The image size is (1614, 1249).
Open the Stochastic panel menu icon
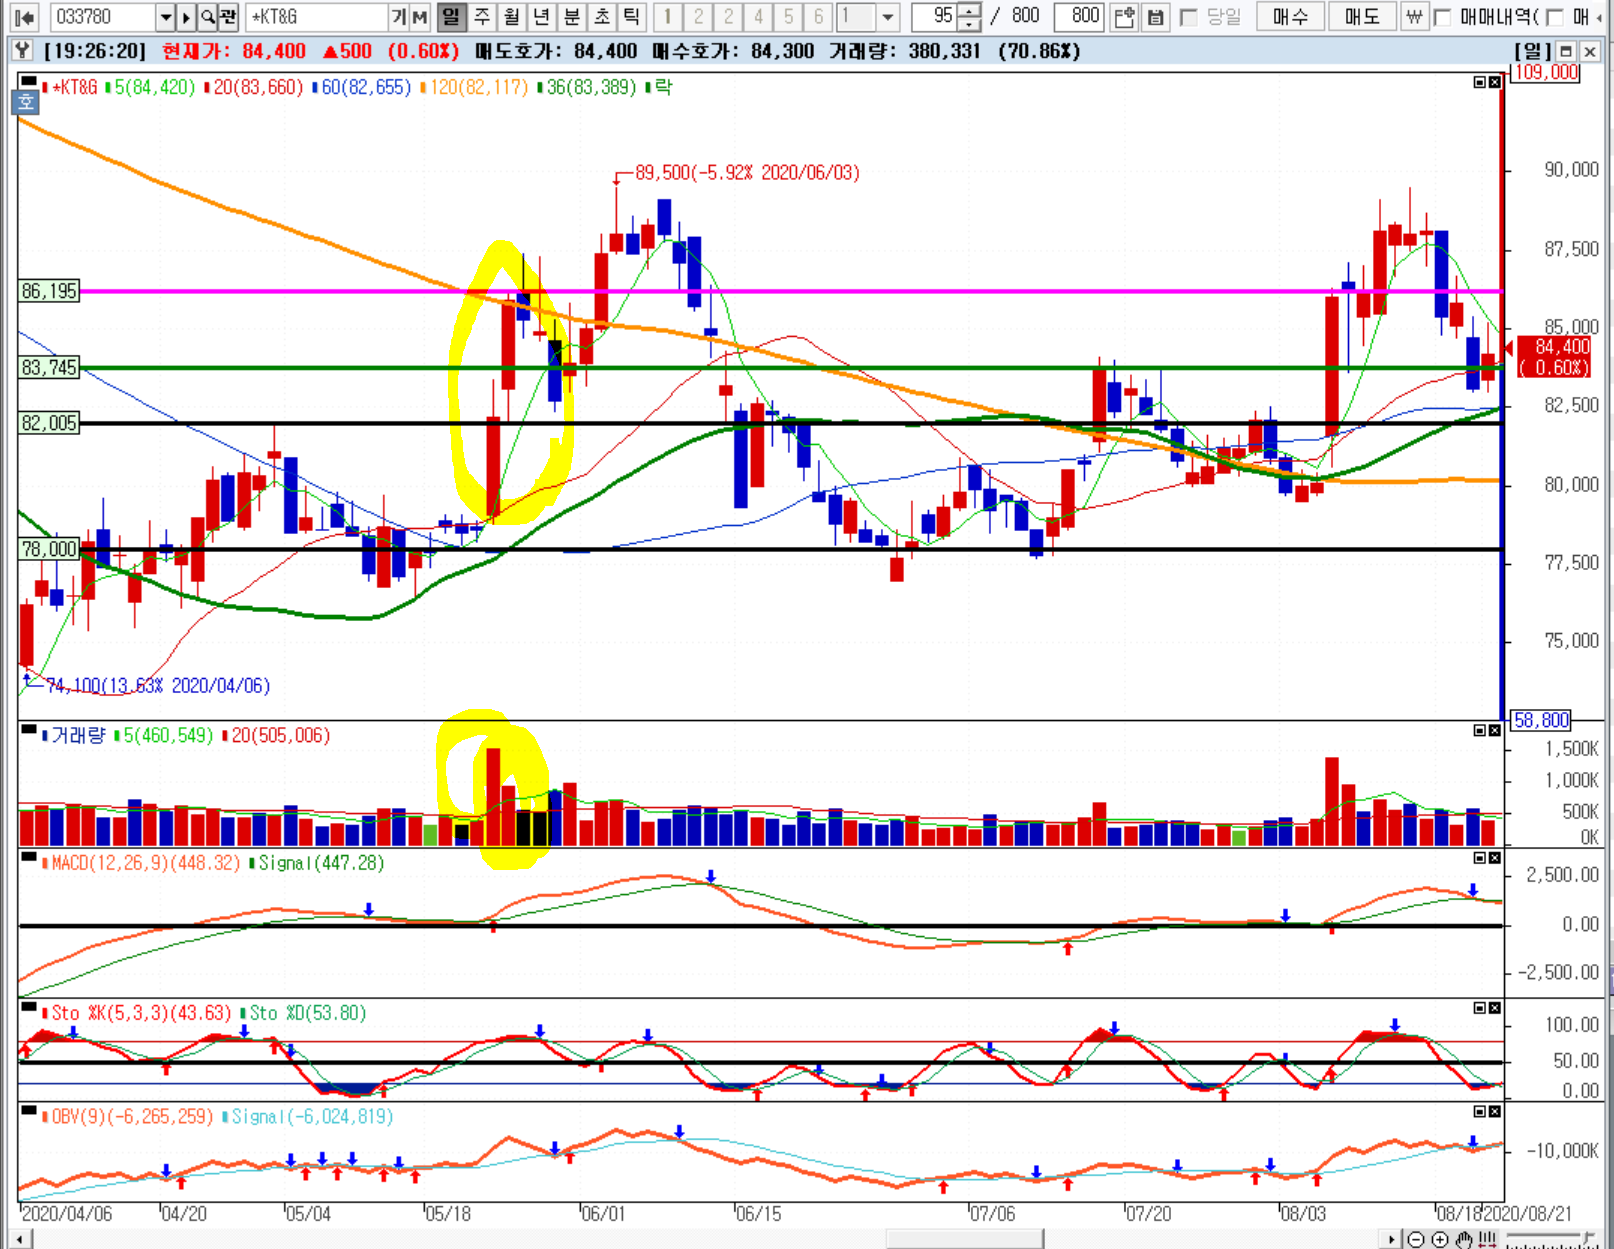coord(28,1007)
